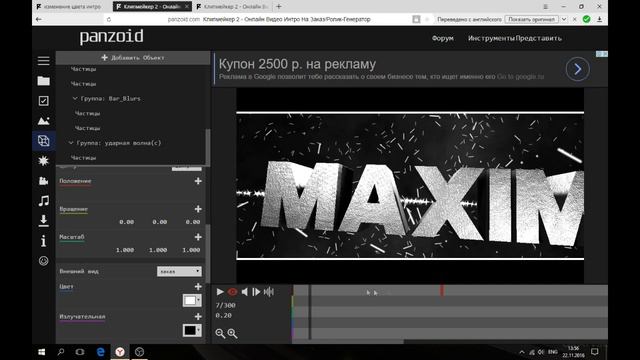Open the info icon panel

(x=44, y=241)
